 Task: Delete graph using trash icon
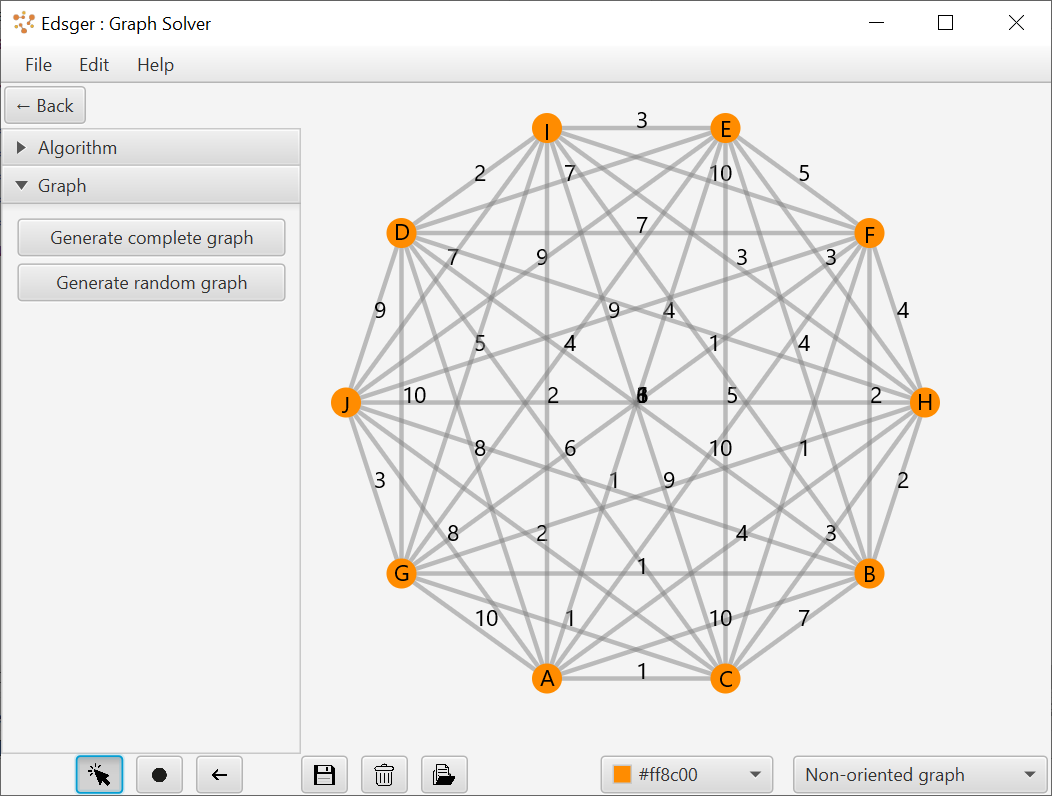coord(384,775)
